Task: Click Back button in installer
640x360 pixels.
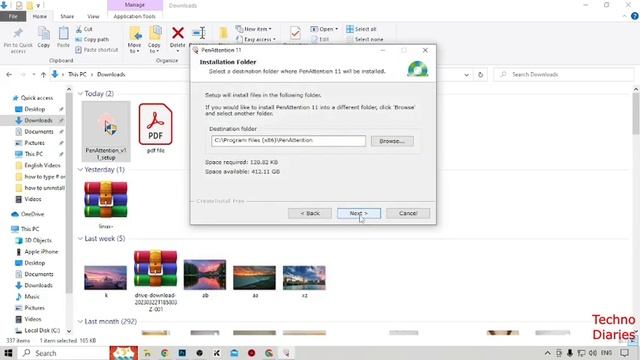Action: point(310,213)
